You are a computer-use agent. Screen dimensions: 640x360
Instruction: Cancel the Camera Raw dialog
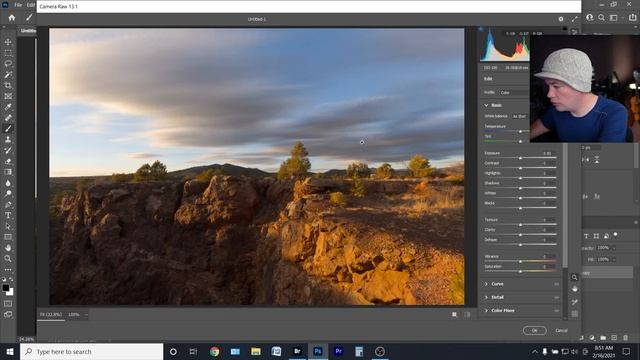561,331
